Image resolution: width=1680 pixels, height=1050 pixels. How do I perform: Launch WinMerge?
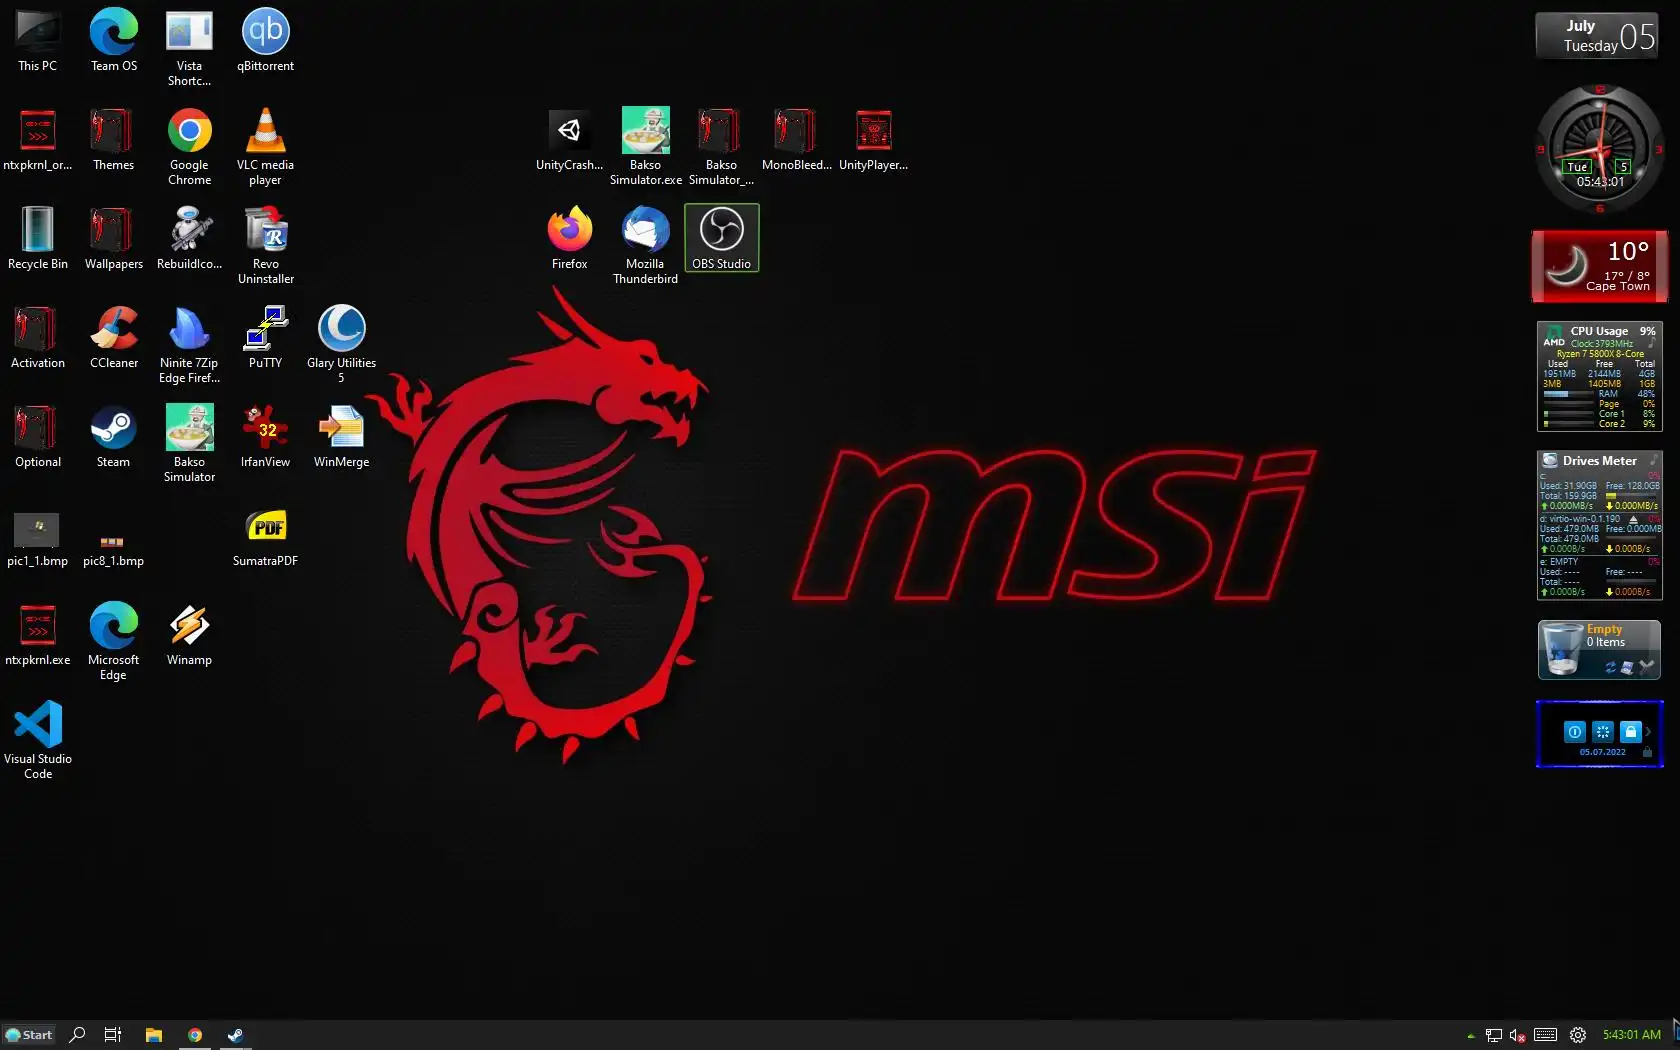341,437
